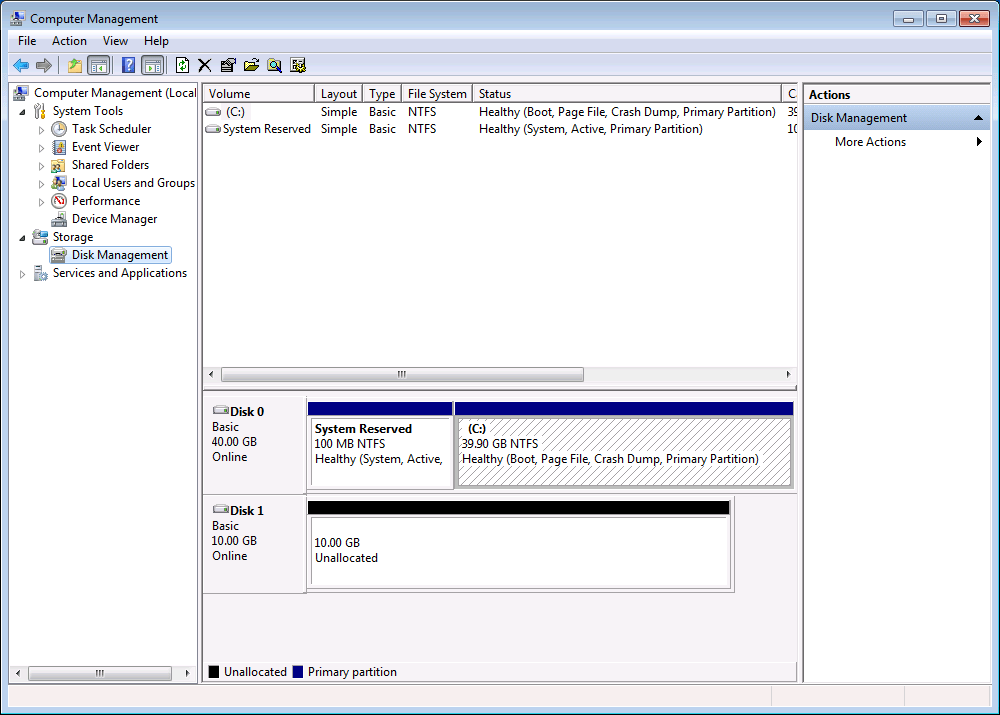This screenshot has width=1000, height=715.
Task: Select Device Manager in the tree
Action: (x=114, y=219)
